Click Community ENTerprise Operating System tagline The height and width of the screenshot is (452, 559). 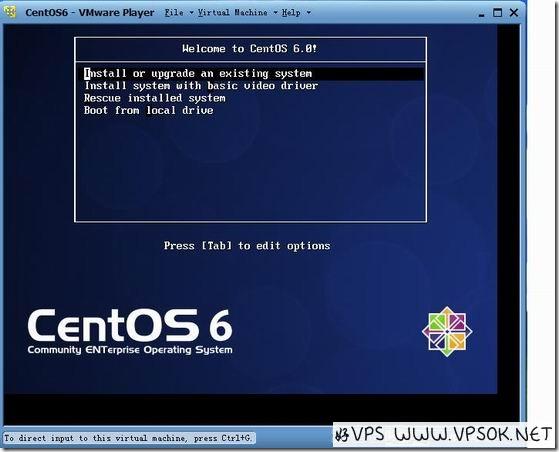coord(130,350)
